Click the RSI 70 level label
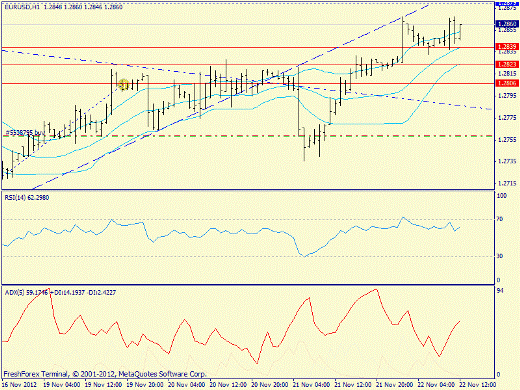The width and height of the screenshot is (520, 390). pos(500,219)
